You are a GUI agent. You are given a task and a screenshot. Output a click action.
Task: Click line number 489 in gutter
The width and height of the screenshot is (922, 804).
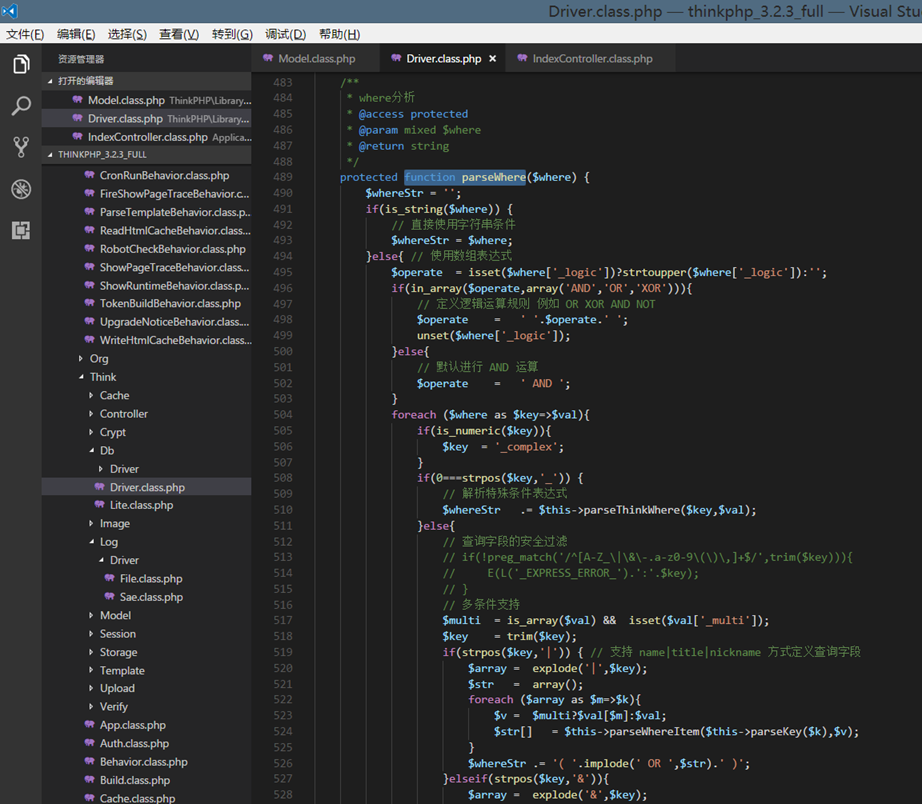point(282,177)
